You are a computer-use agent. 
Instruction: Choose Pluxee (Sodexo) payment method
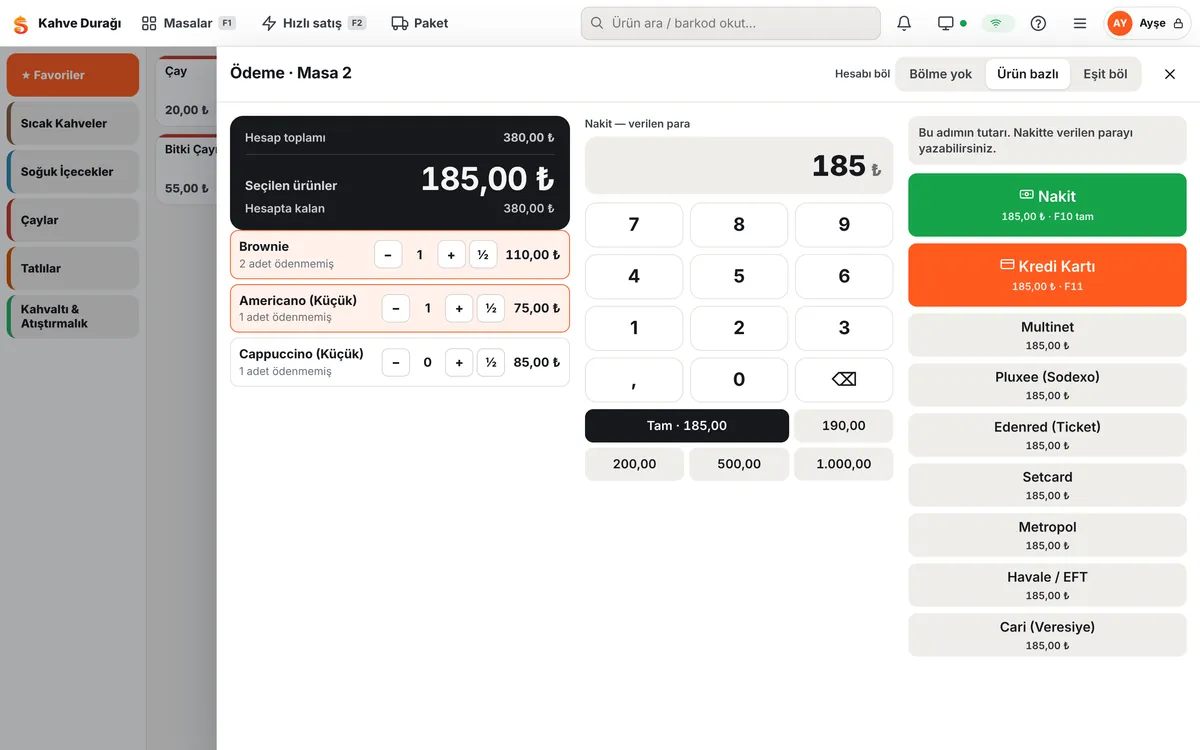pyautogui.click(x=1047, y=385)
